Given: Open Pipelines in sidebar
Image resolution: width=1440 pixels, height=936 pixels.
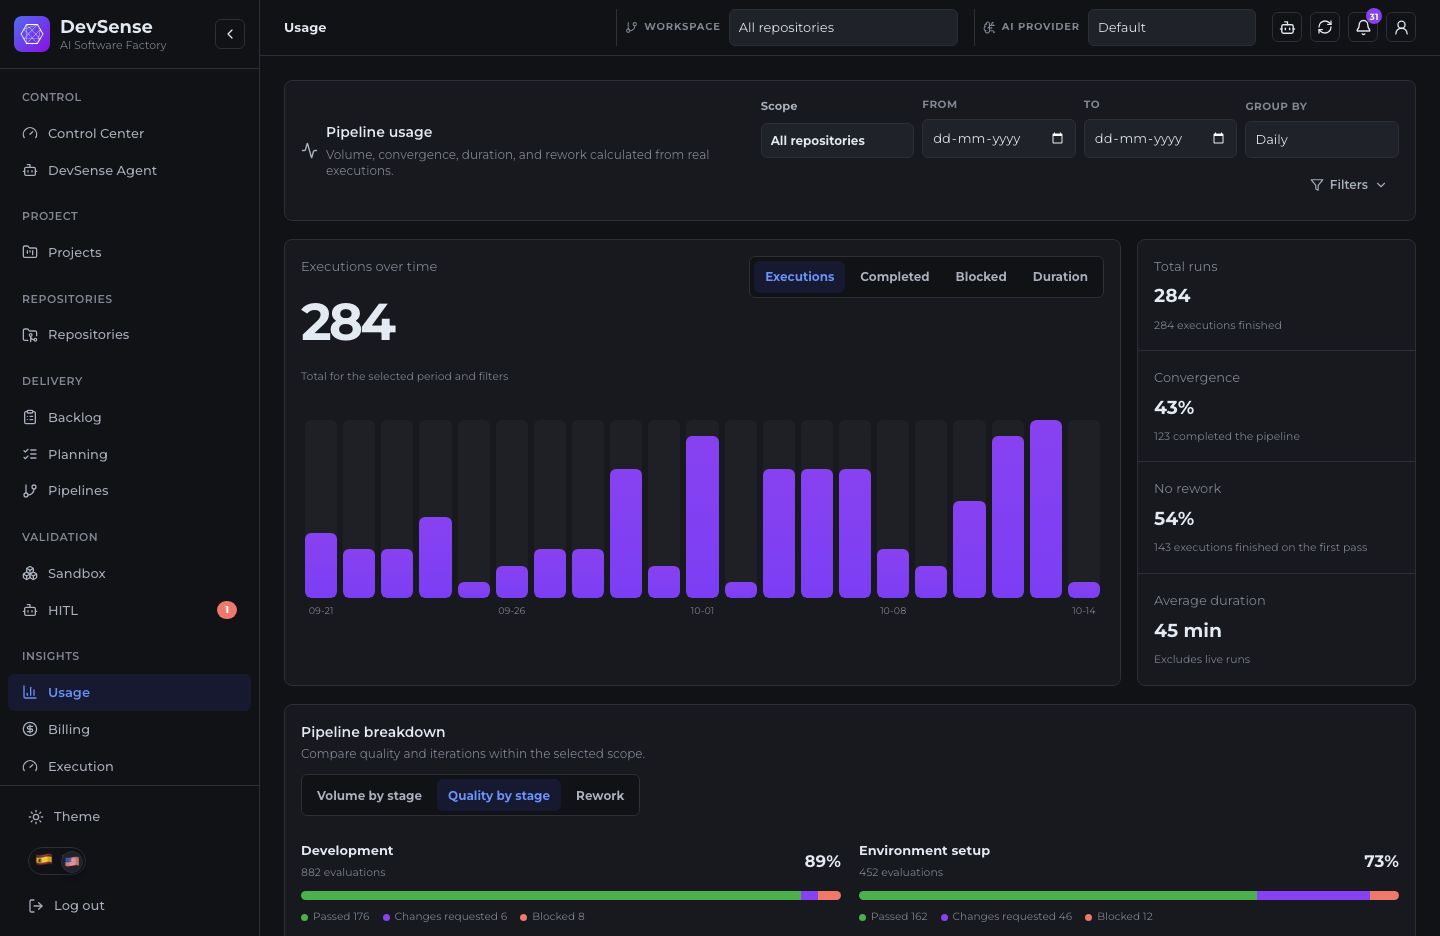Looking at the screenshot, I should click(x=129, y=490).
